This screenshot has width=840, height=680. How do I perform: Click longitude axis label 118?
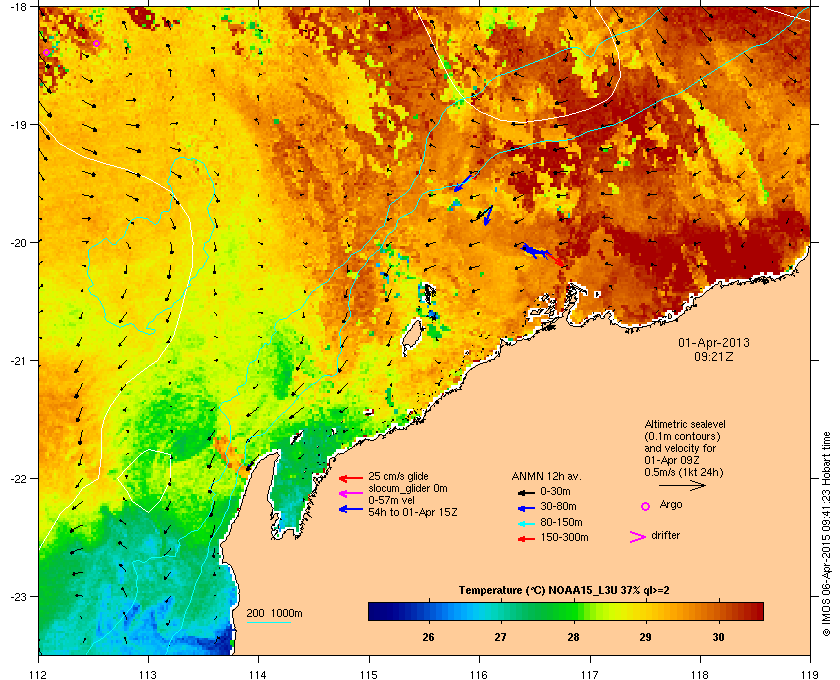(700, 675)
